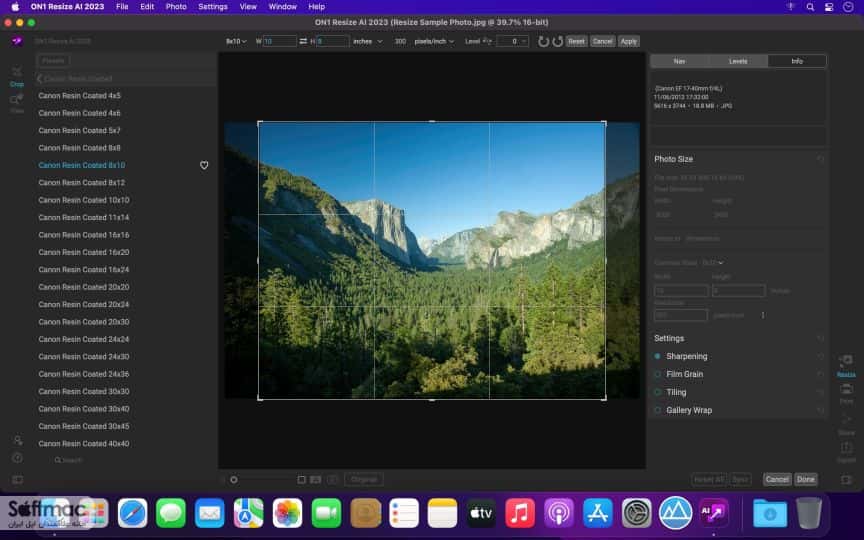This screenshot has width=864, height=540.
Task: Select Canon Resin Coated 4x6 preset
Action: (79, 113)
